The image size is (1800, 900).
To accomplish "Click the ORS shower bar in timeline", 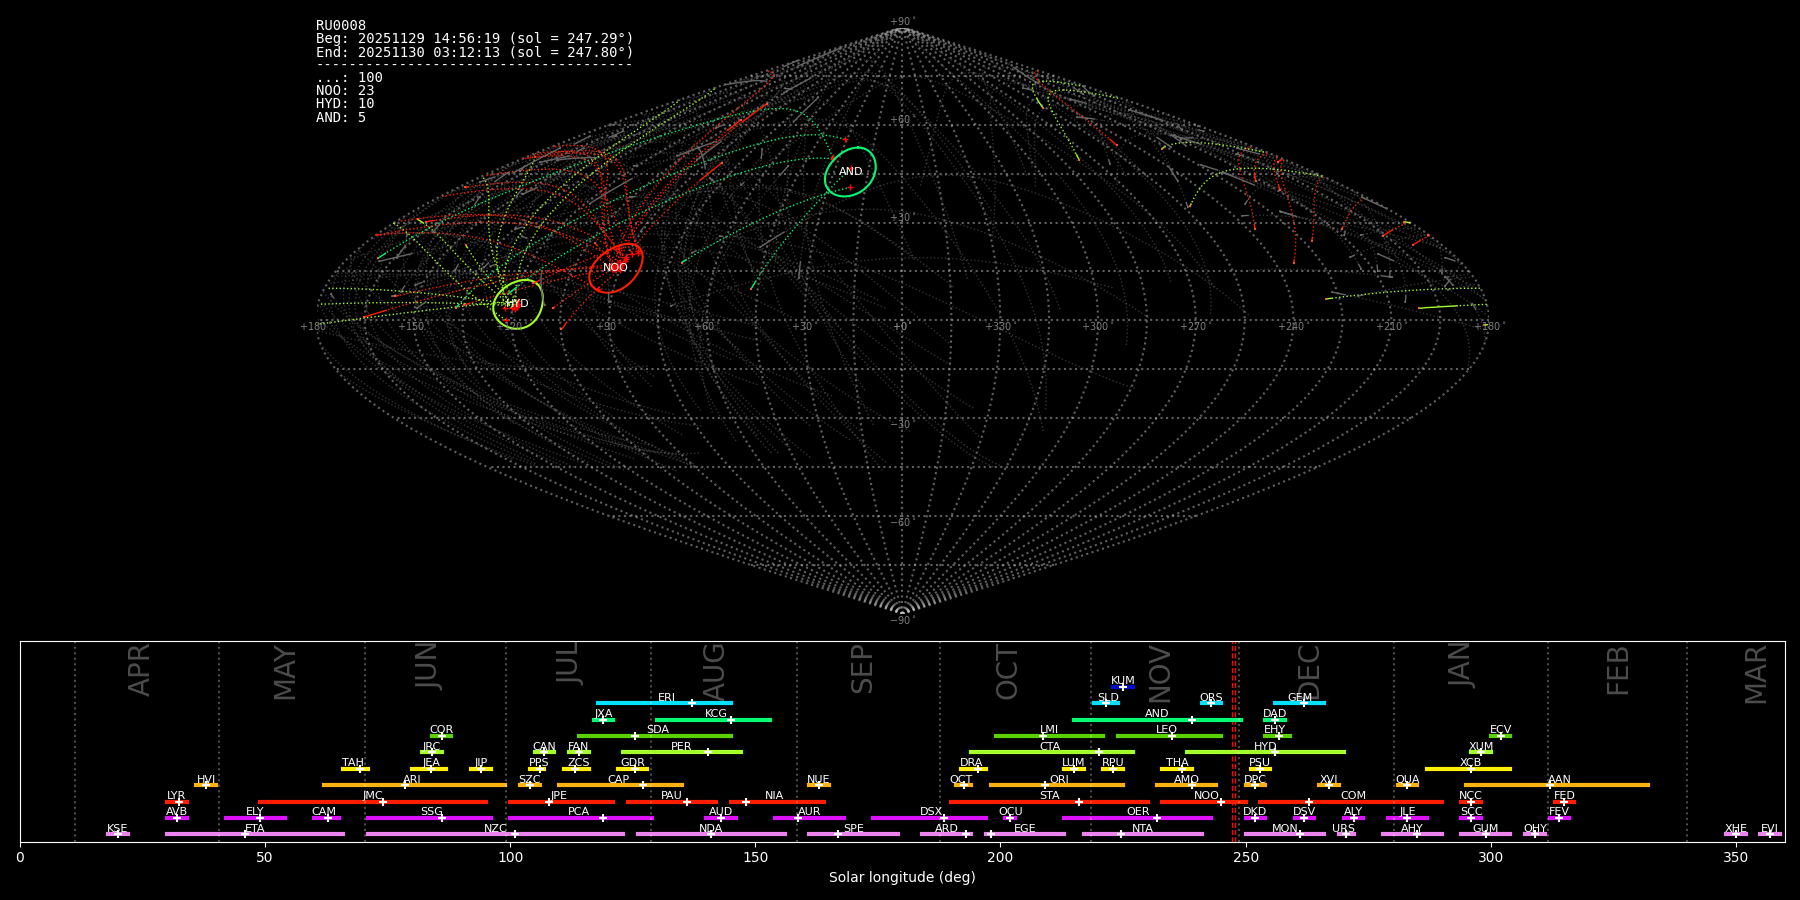I will (1211, 703).
